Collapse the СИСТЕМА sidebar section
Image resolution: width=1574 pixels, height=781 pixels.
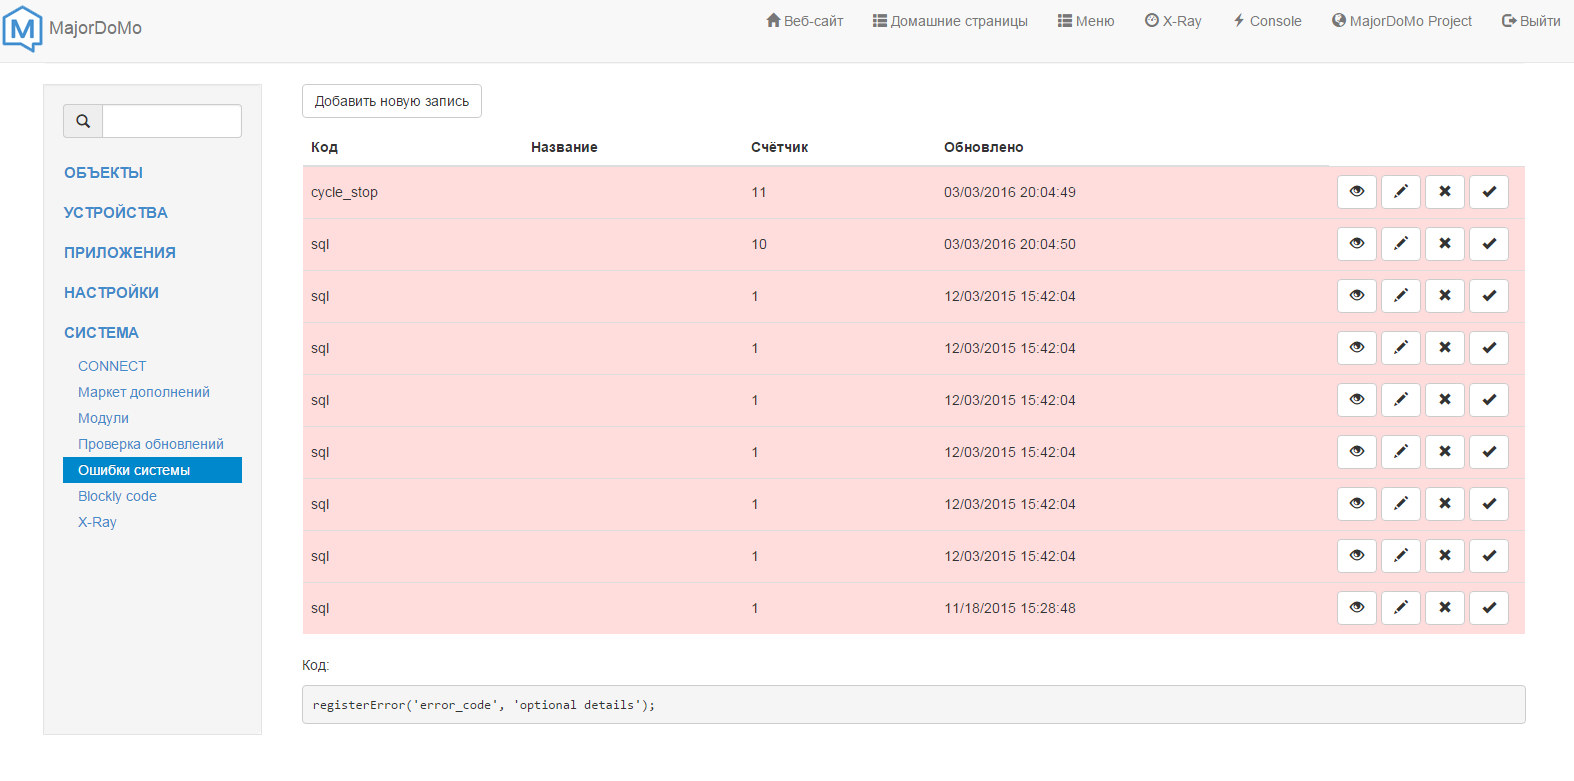(x=101, y=333)
